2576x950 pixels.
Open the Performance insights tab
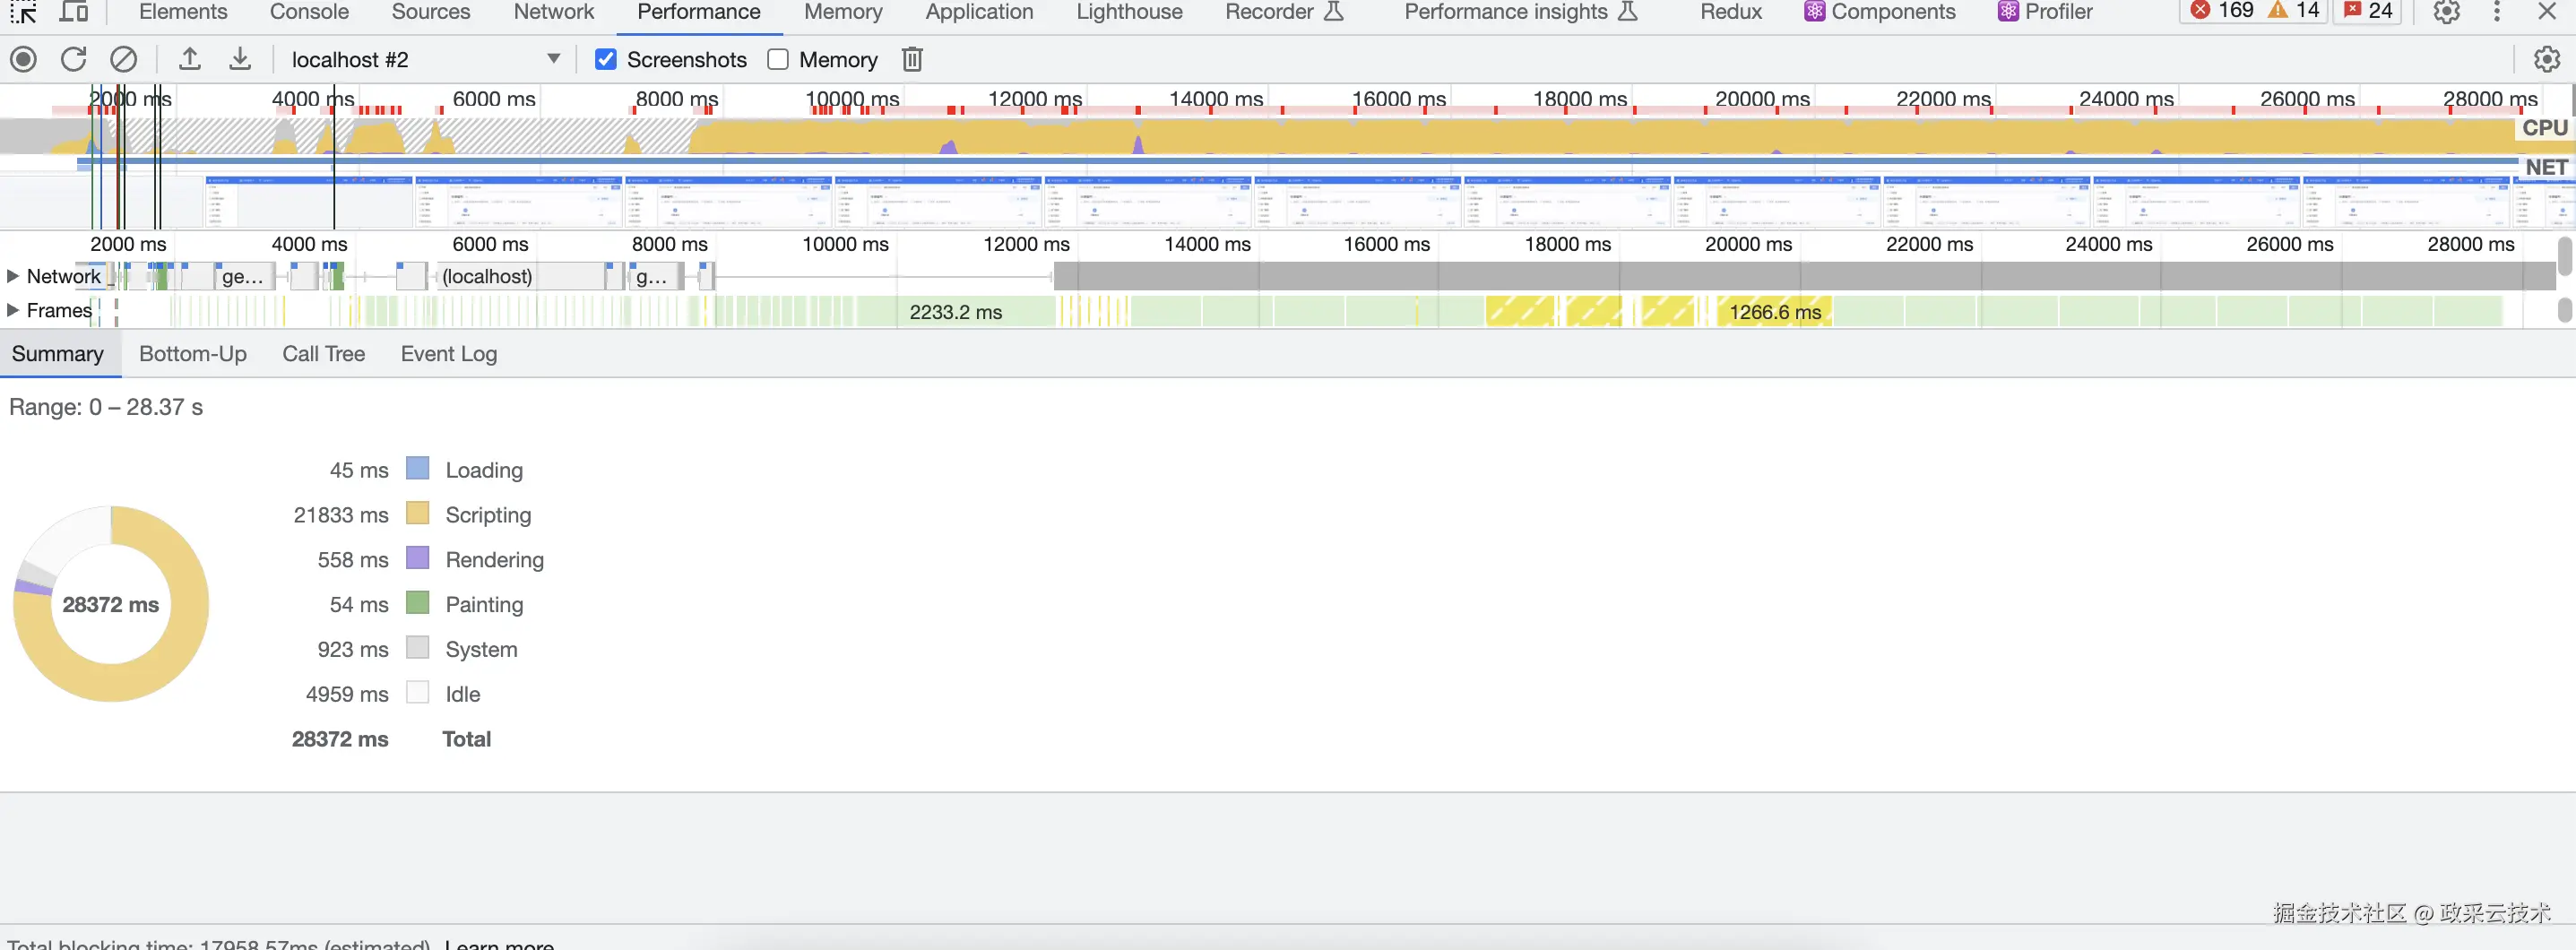1521,12
